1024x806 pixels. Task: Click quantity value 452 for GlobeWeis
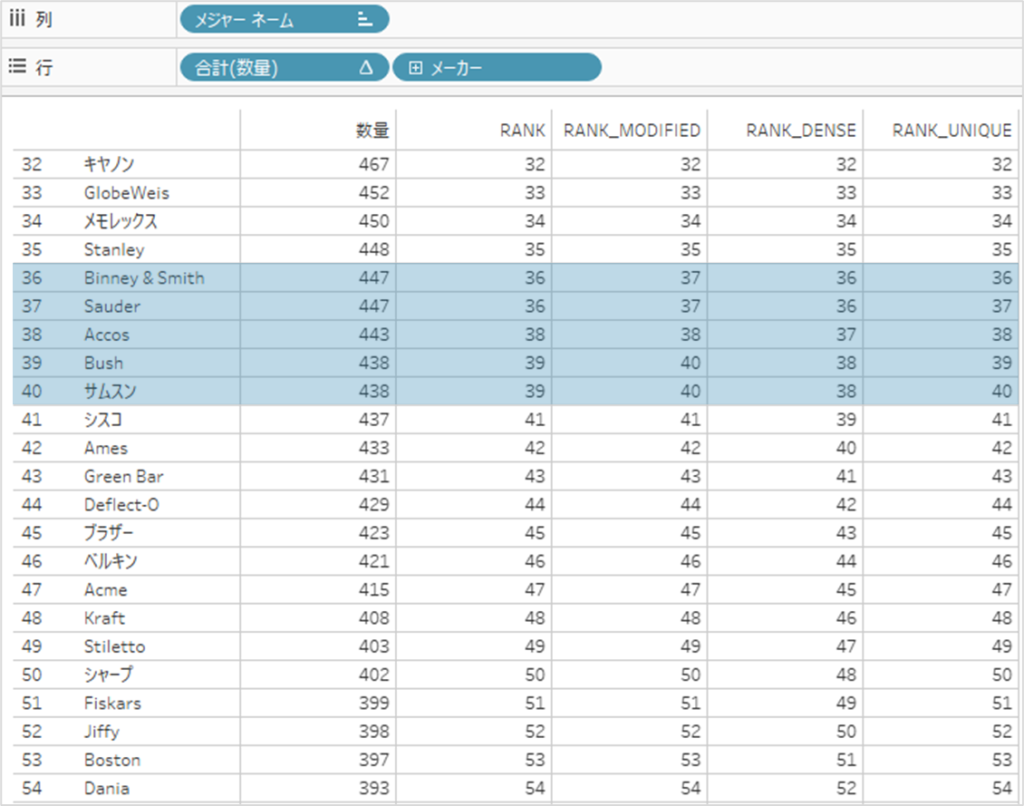point(374,193)
